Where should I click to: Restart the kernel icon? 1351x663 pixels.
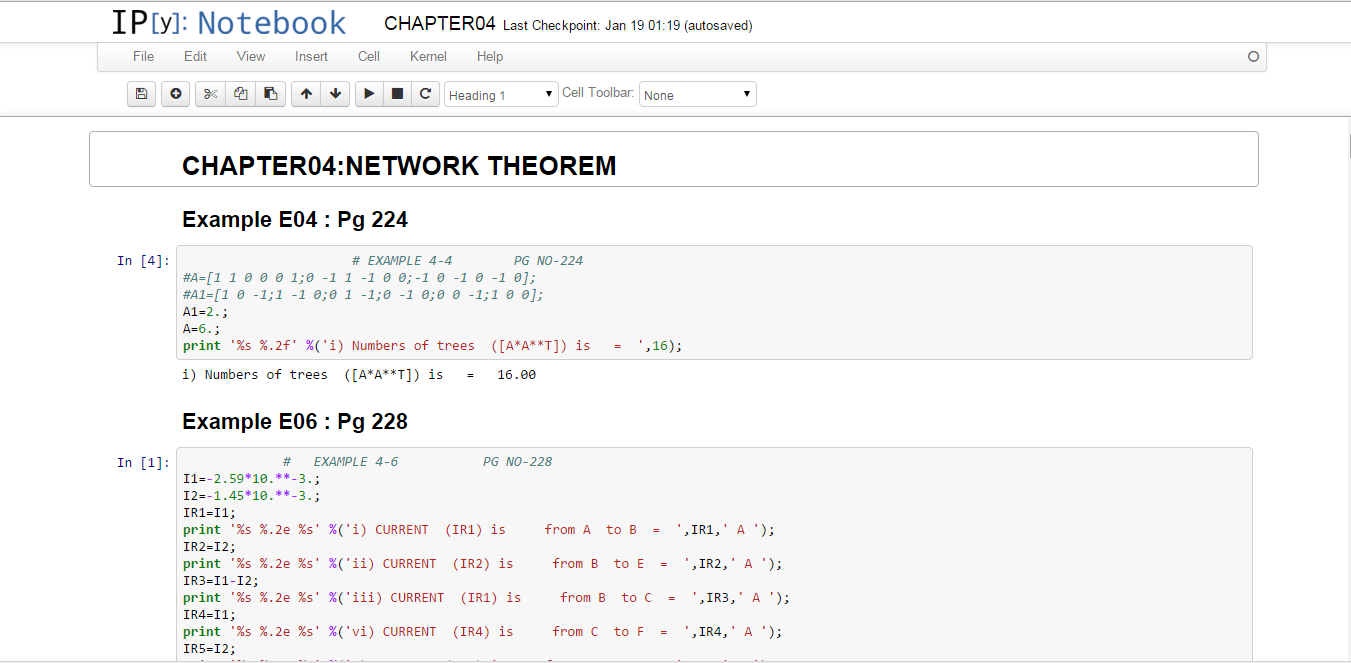(x=425, y=94)
